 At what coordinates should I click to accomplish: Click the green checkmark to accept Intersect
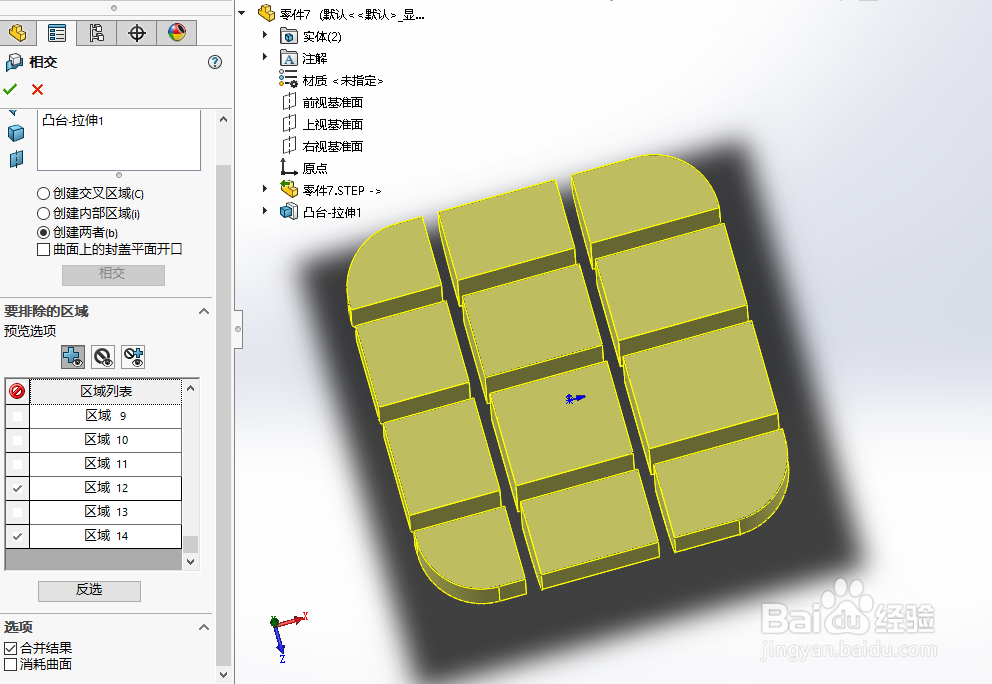[x=12, y=89]
